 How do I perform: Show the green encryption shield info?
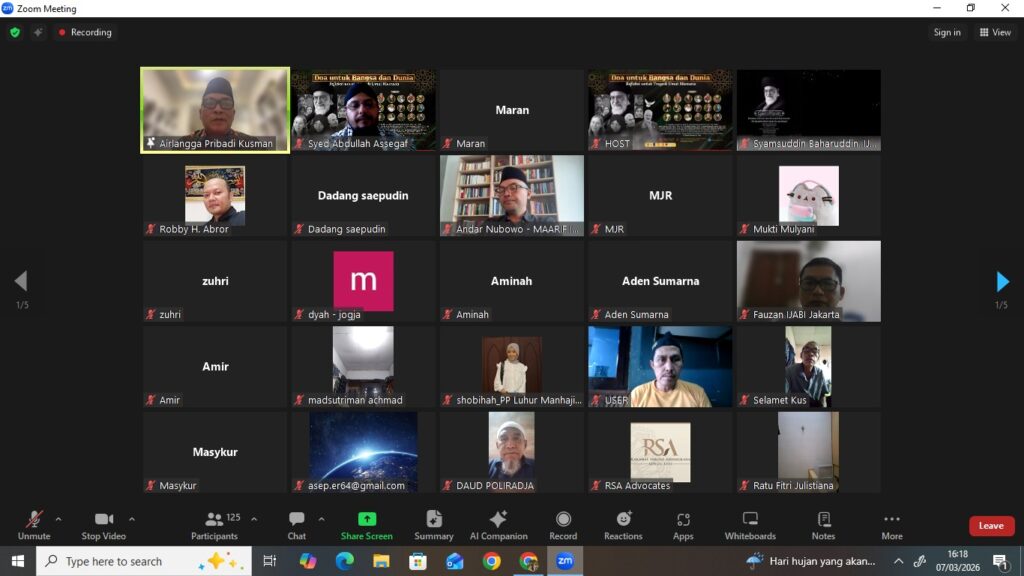tap(15, 32)
